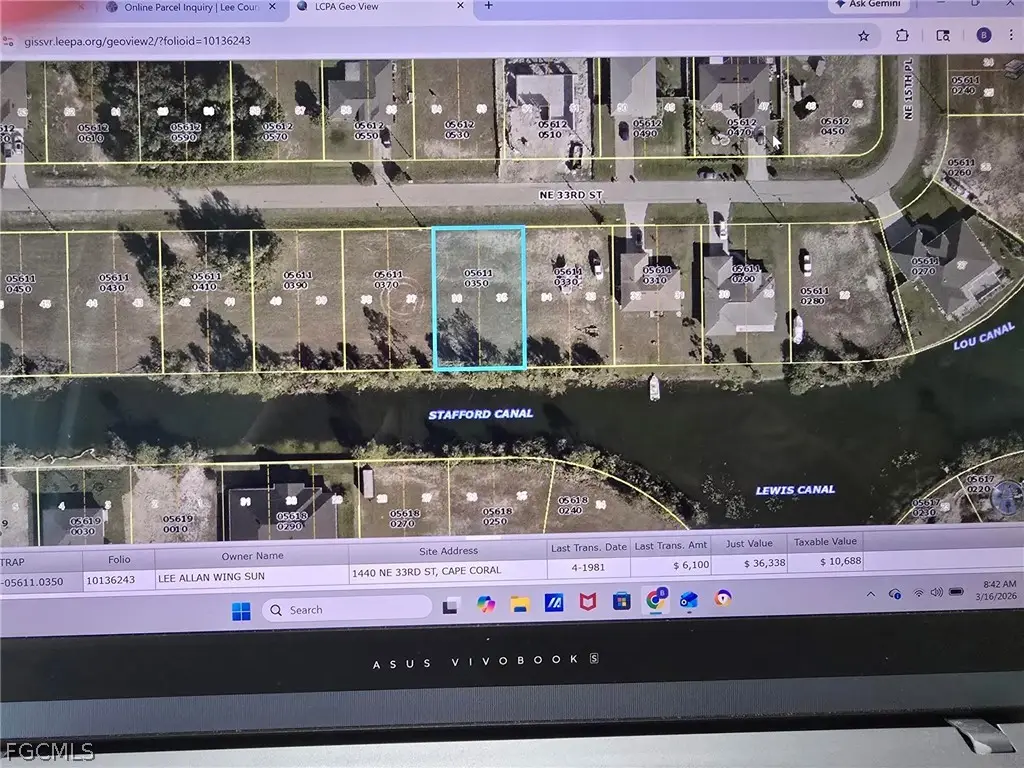The image size is (1024, 768).
Task: Click the Windows Start button
Action: tap(240, 608)
